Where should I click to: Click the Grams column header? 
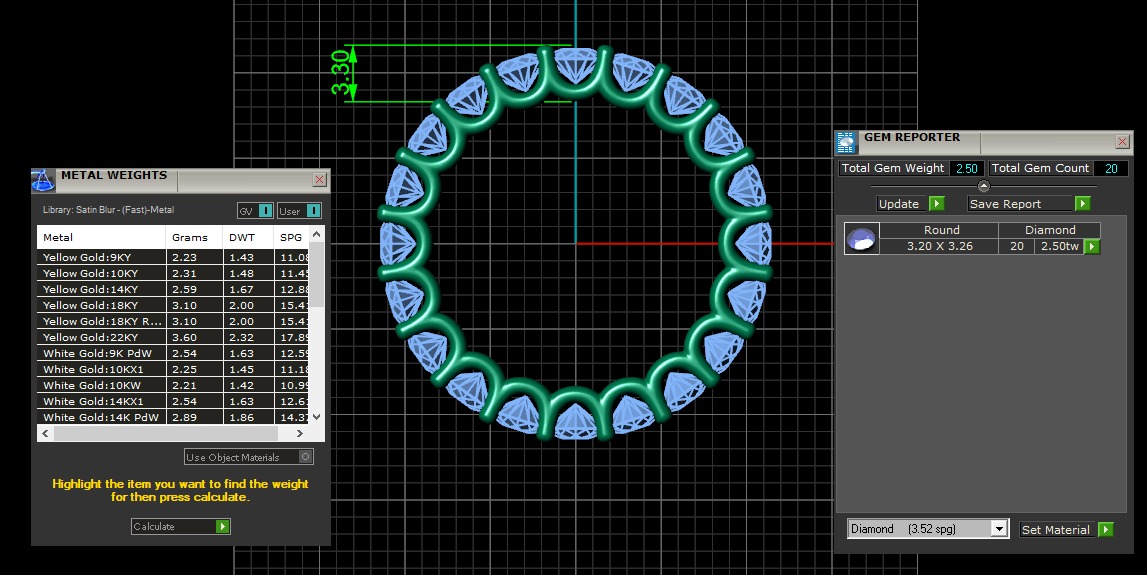coord(195,237)
